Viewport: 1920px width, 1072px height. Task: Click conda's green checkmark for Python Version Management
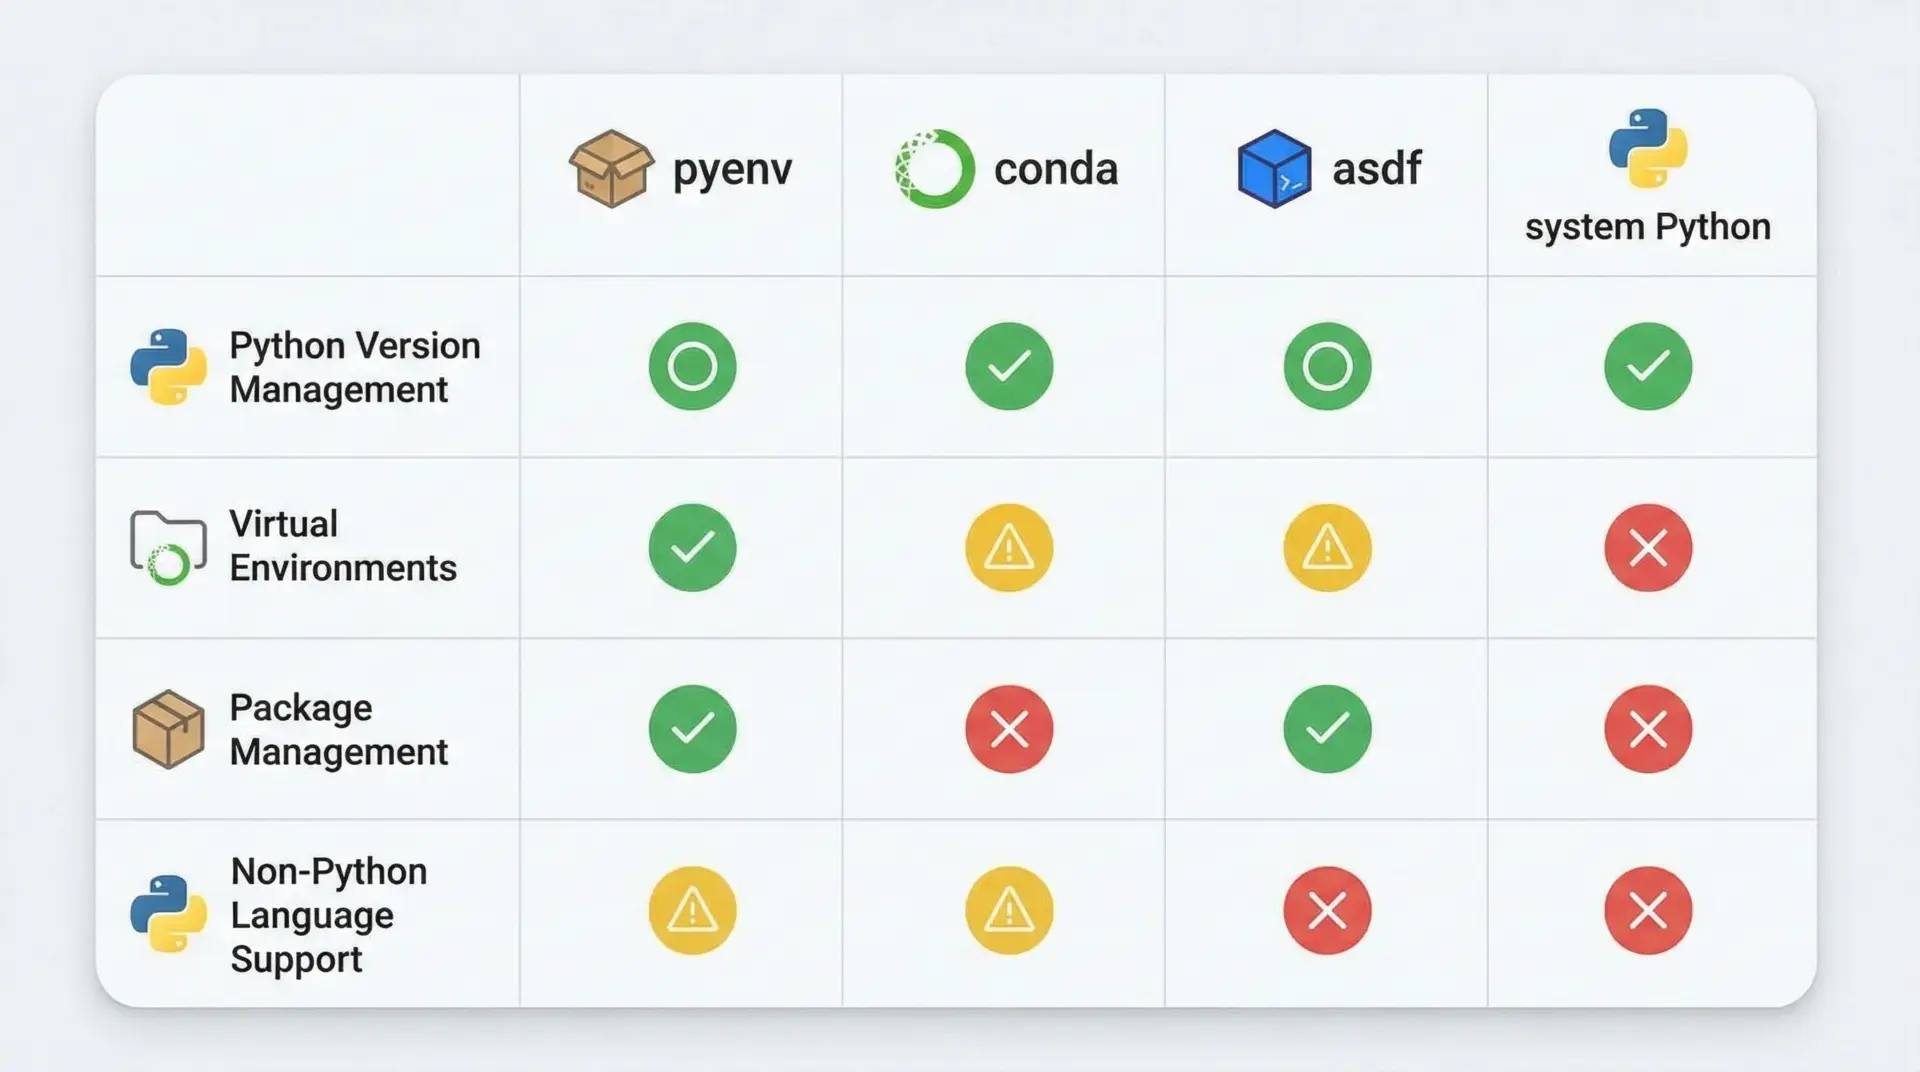[1009, 366]
